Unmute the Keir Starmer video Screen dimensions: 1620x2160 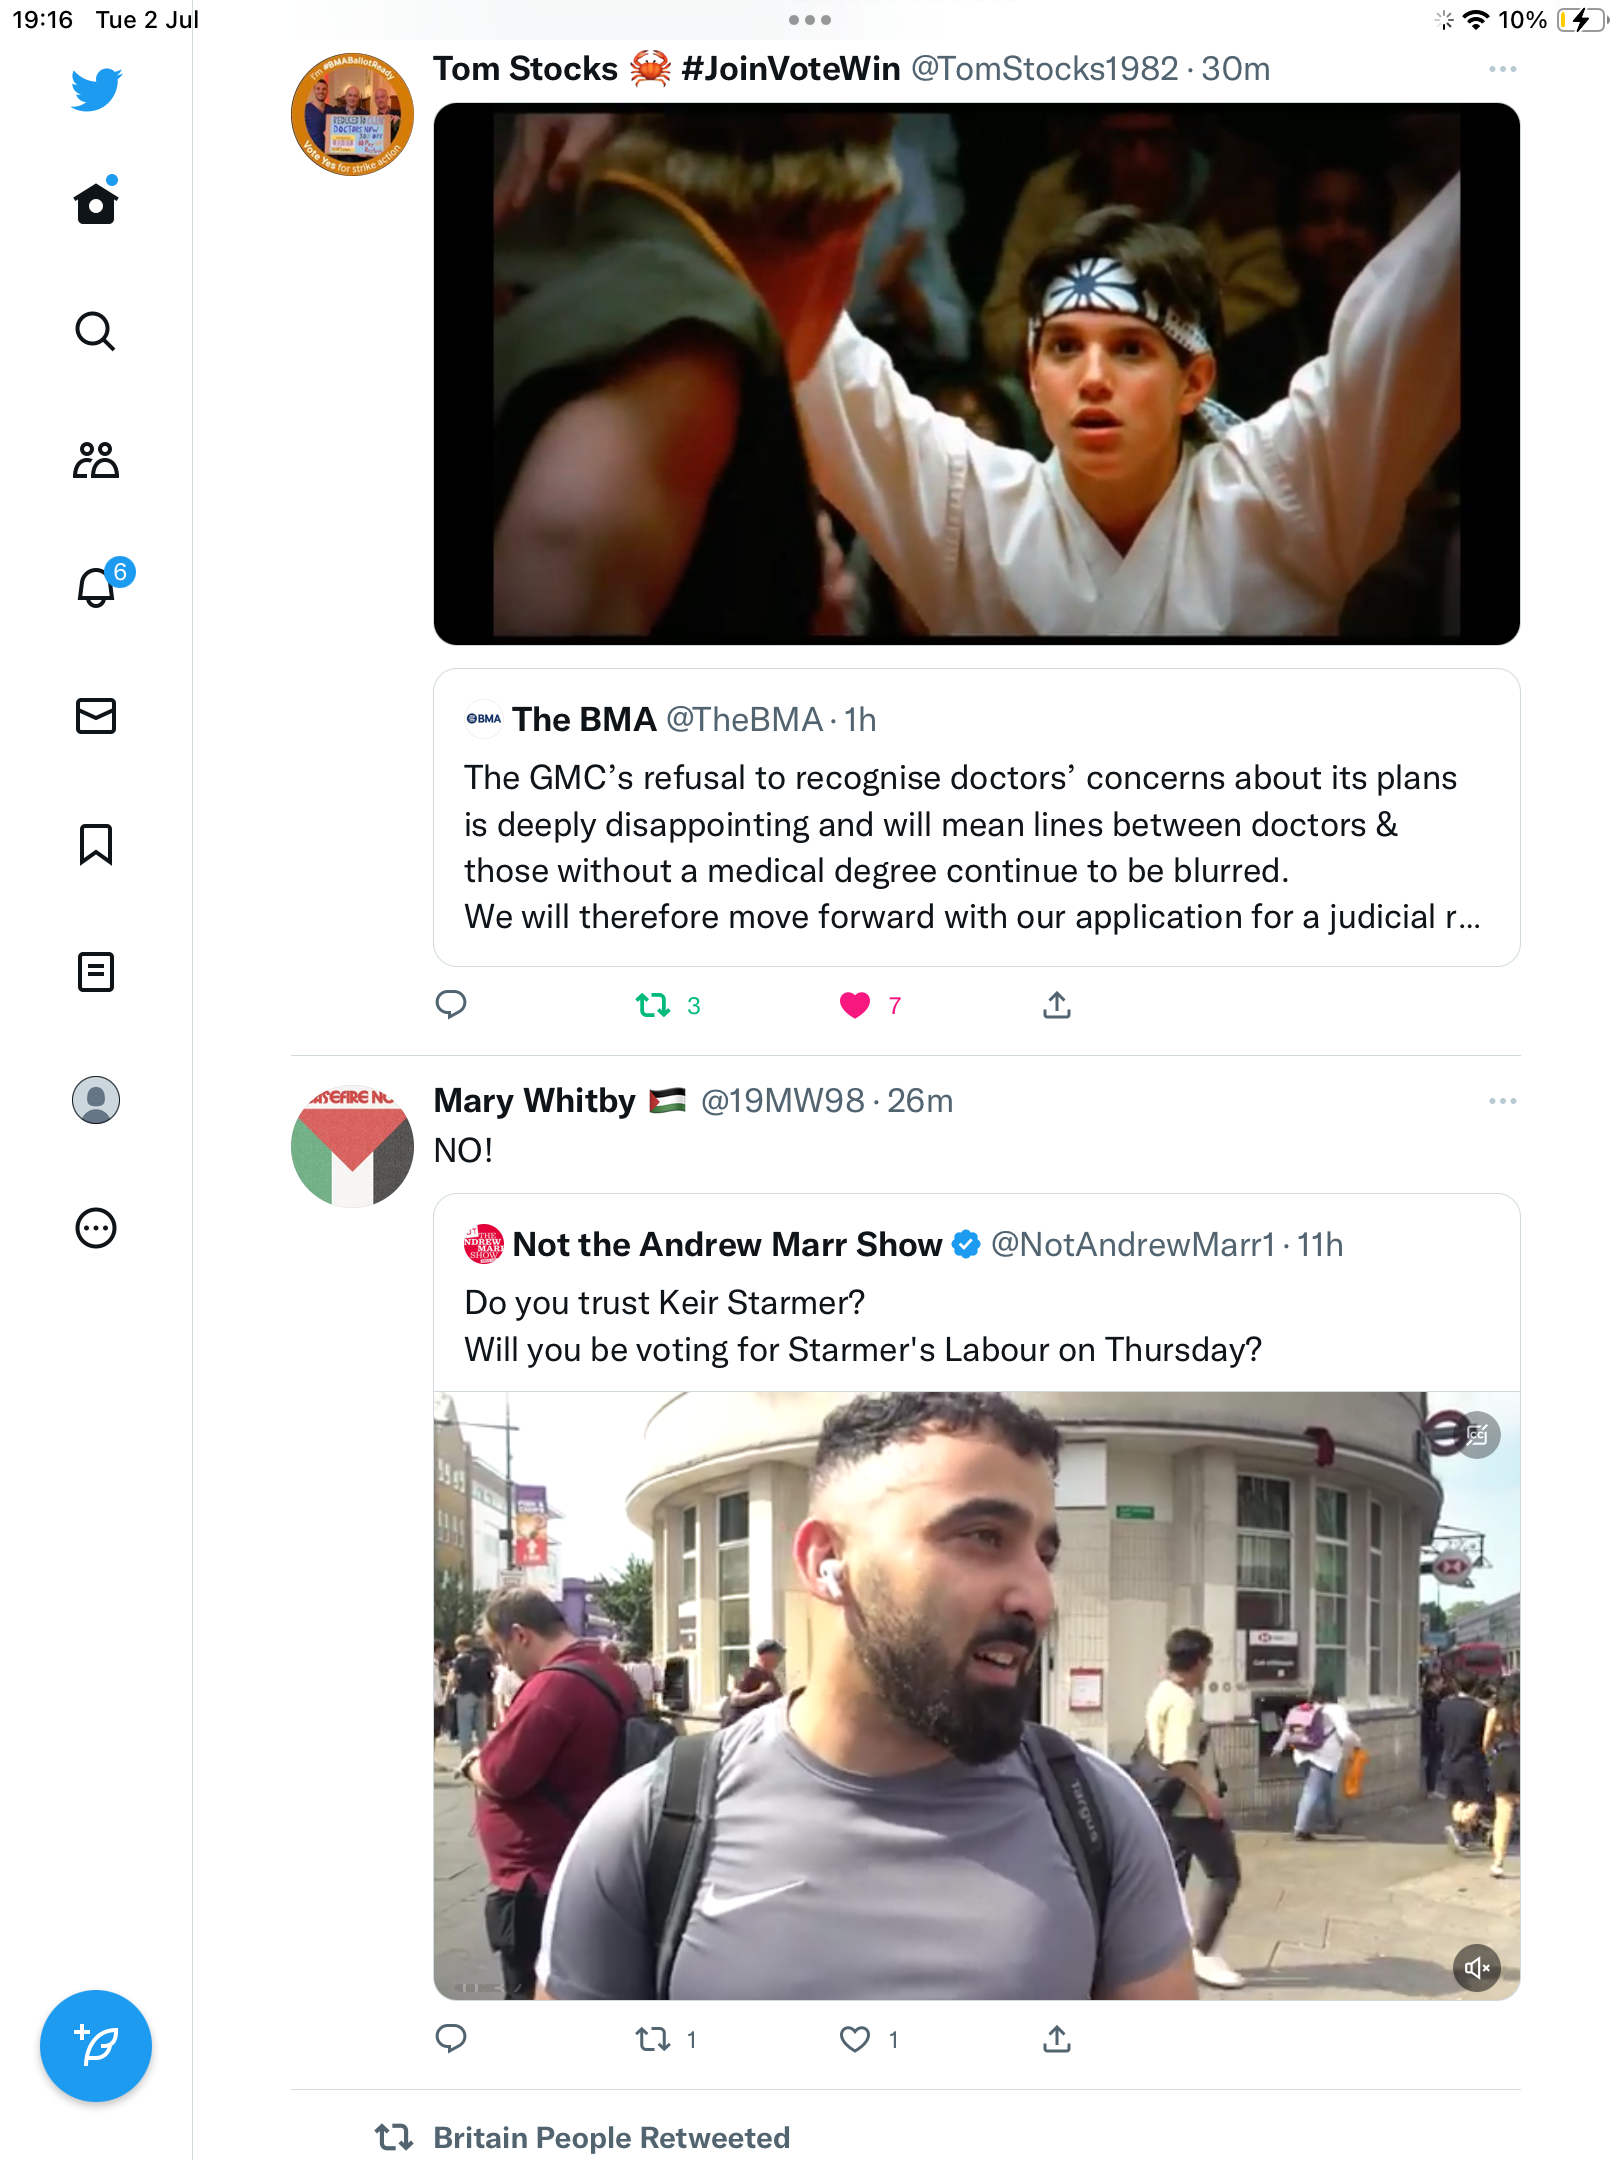pos(1477,1968)
